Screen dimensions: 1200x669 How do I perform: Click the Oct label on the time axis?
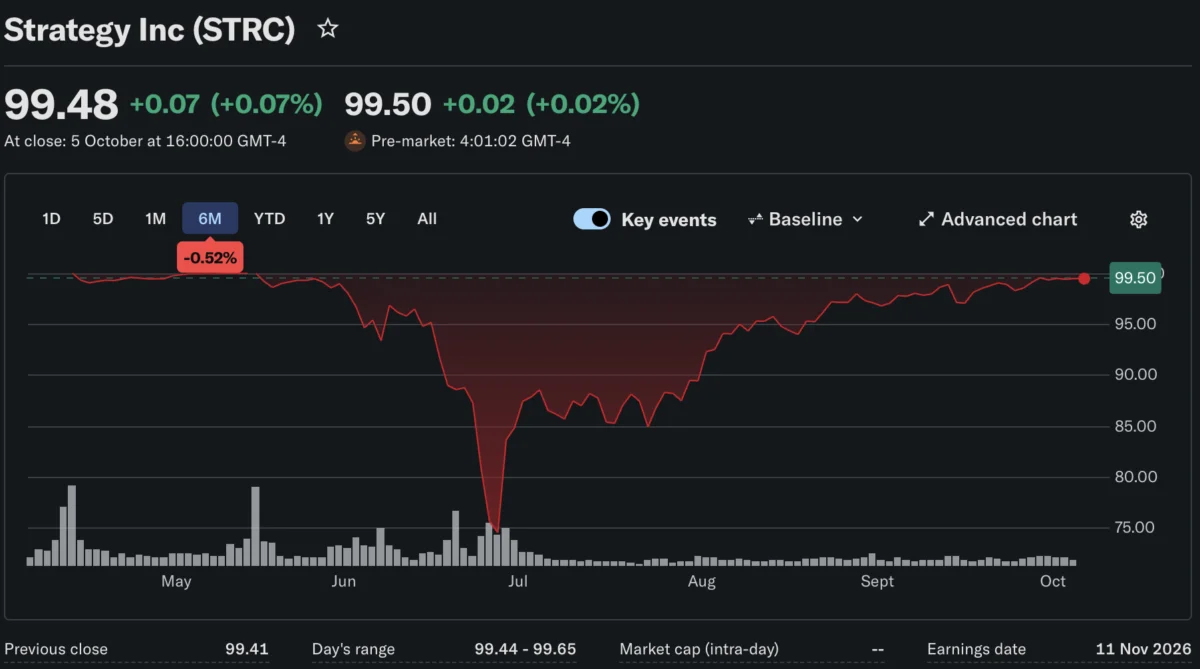pos(1053,581)
